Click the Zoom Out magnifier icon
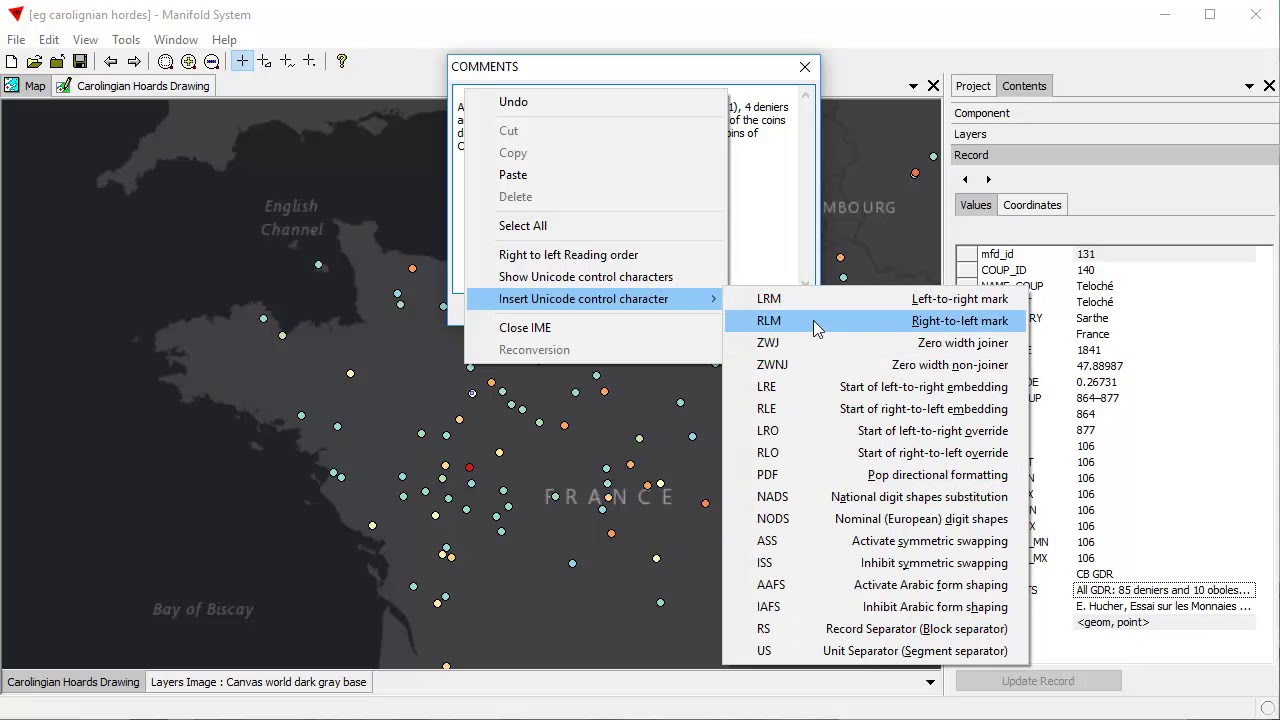The height and width of the screenshot is (720, 1280). click(x=212, y=62)
